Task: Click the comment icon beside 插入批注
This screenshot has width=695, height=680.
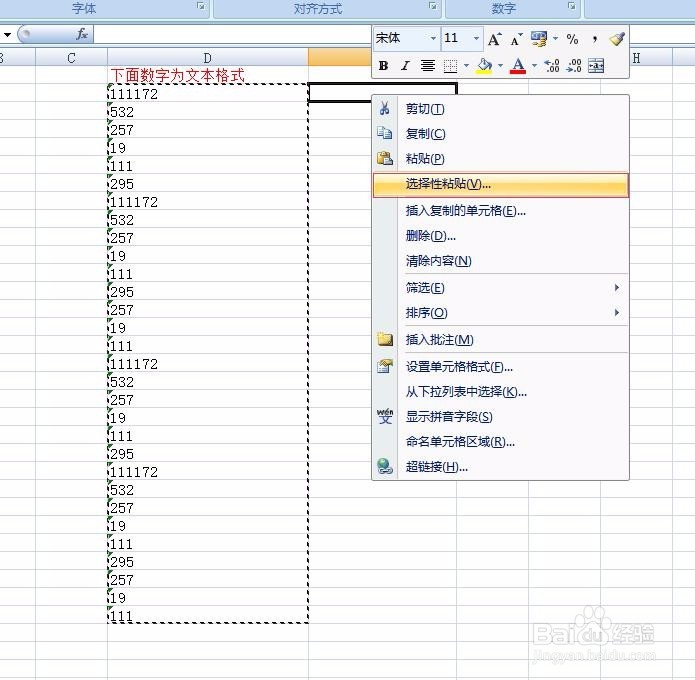Action: click(385, 340)
